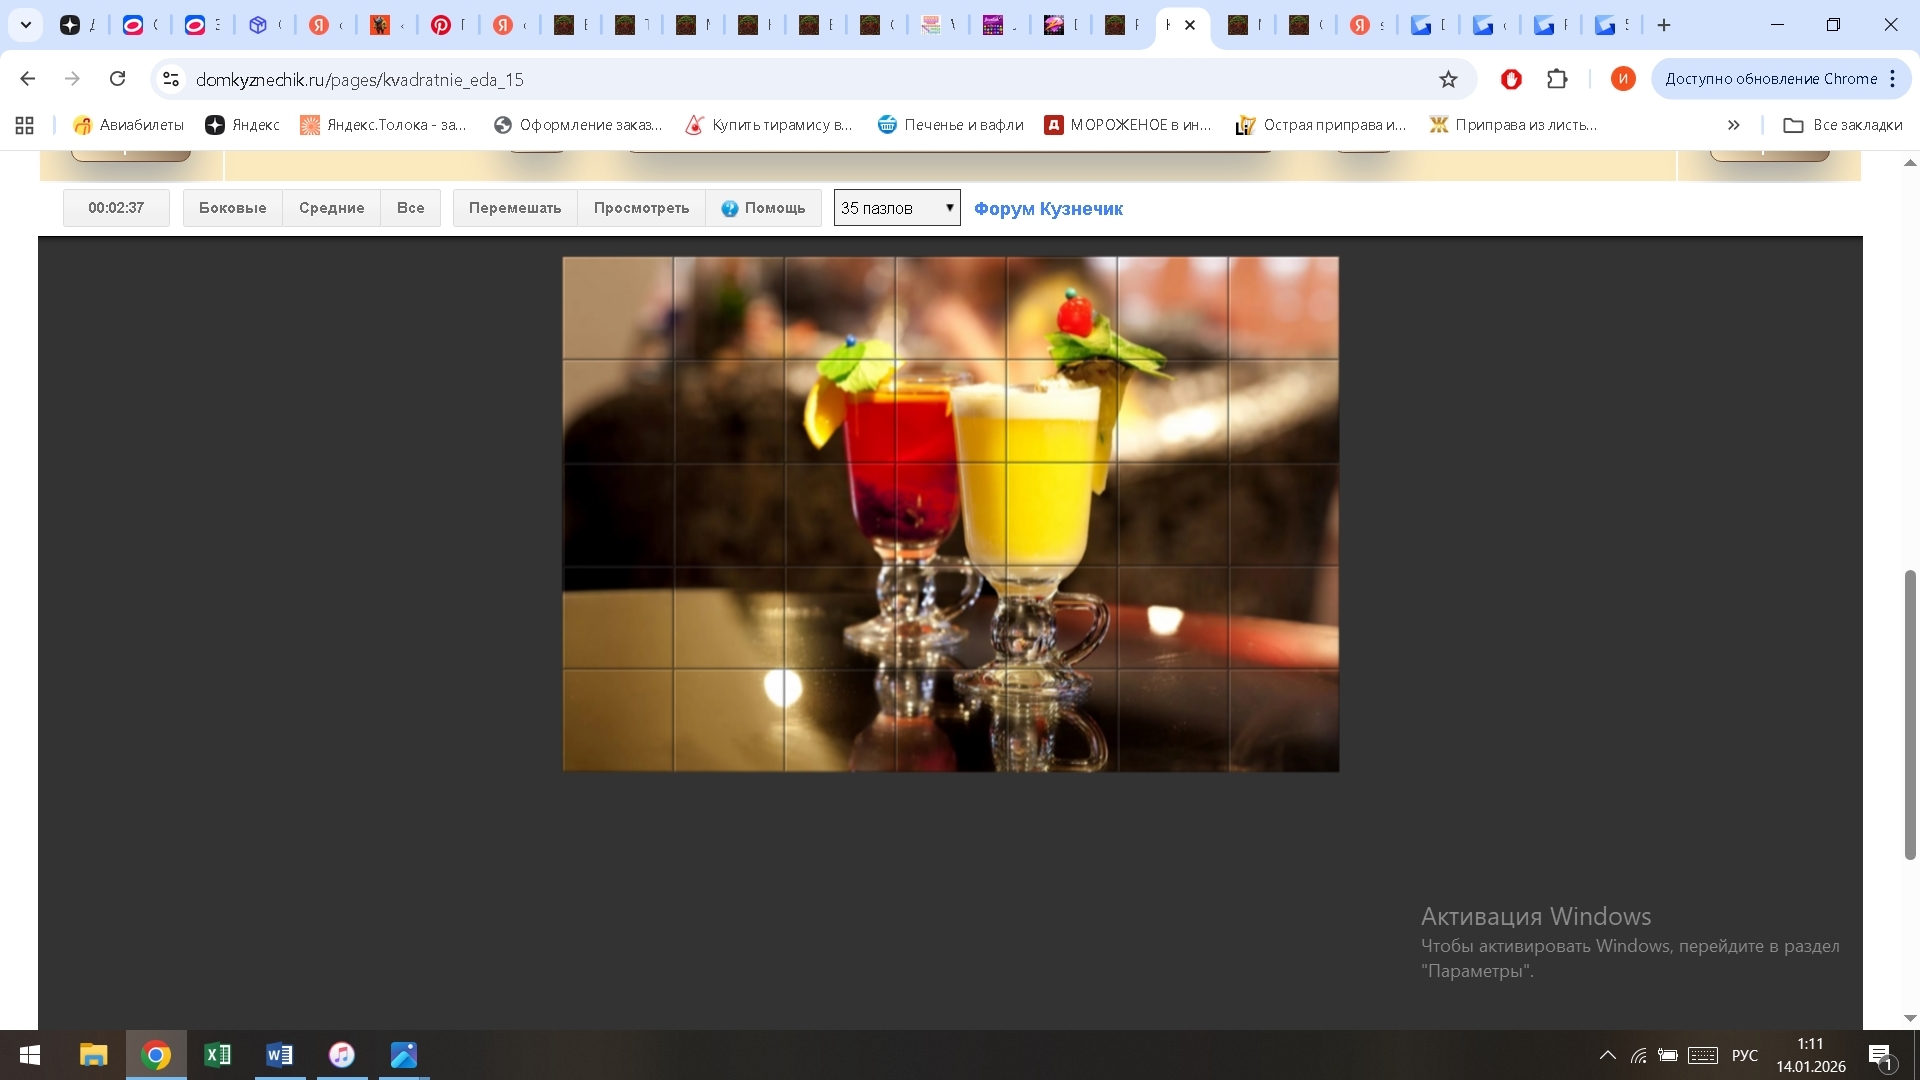Bookmark page with star icon
Screen dimensions: 1920x1080
tap(1448, 79)
